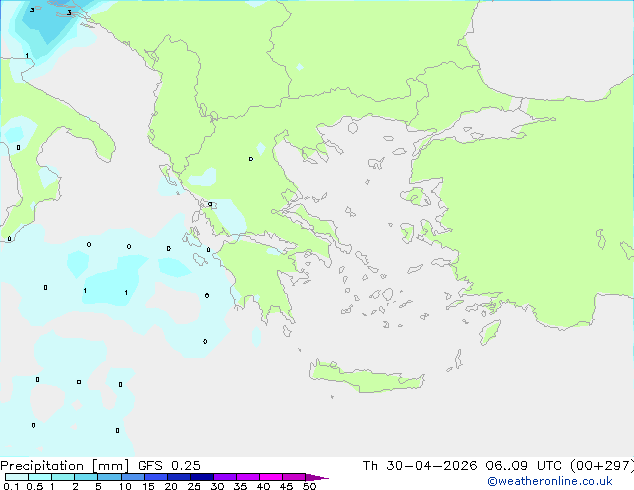Click the legend label '0.5'
634x490 pixels.
coord(35,486)
